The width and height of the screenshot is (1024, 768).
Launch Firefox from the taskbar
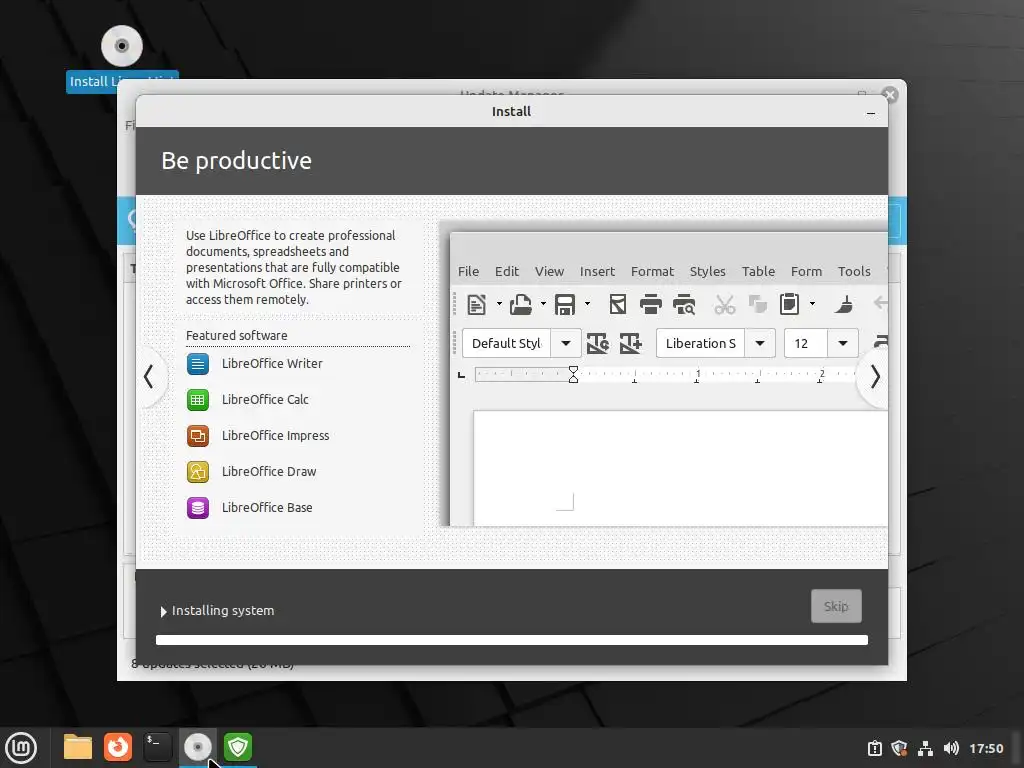click(118, 747)
